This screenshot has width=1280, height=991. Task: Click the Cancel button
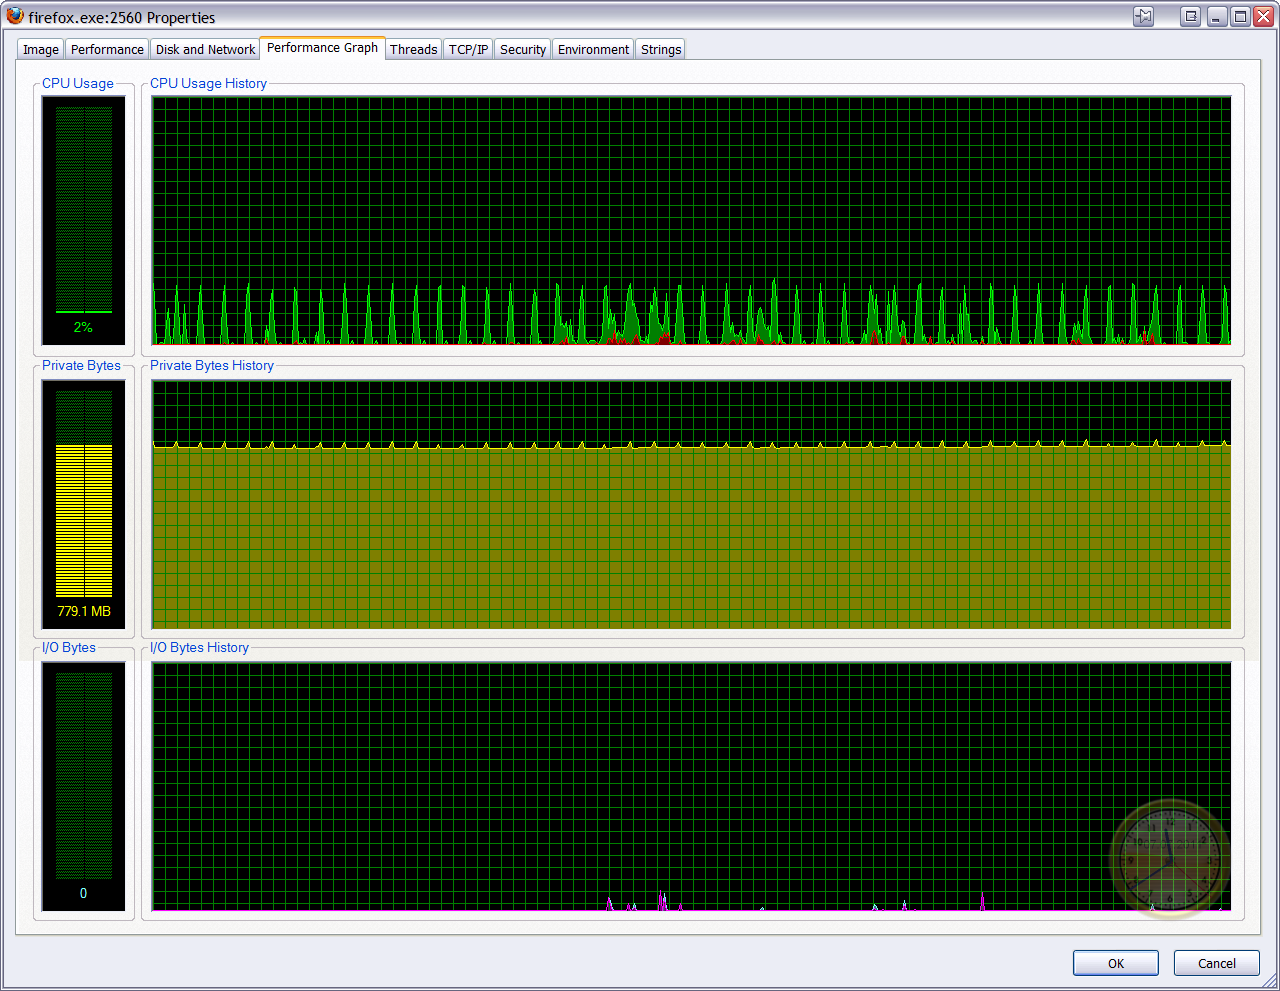click(1216, 963)
